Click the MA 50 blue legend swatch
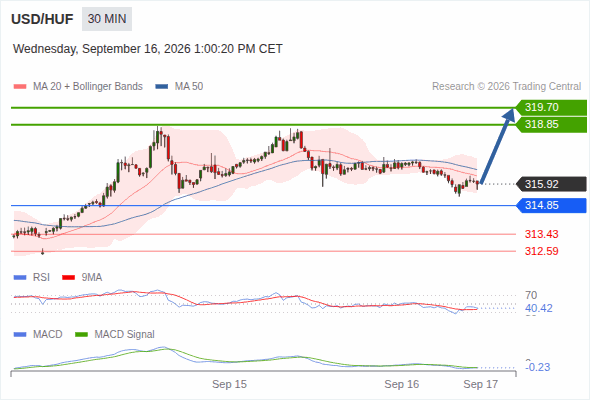Image resolution: width=590 pixels, height=400 pixels. tap(162, 87)
